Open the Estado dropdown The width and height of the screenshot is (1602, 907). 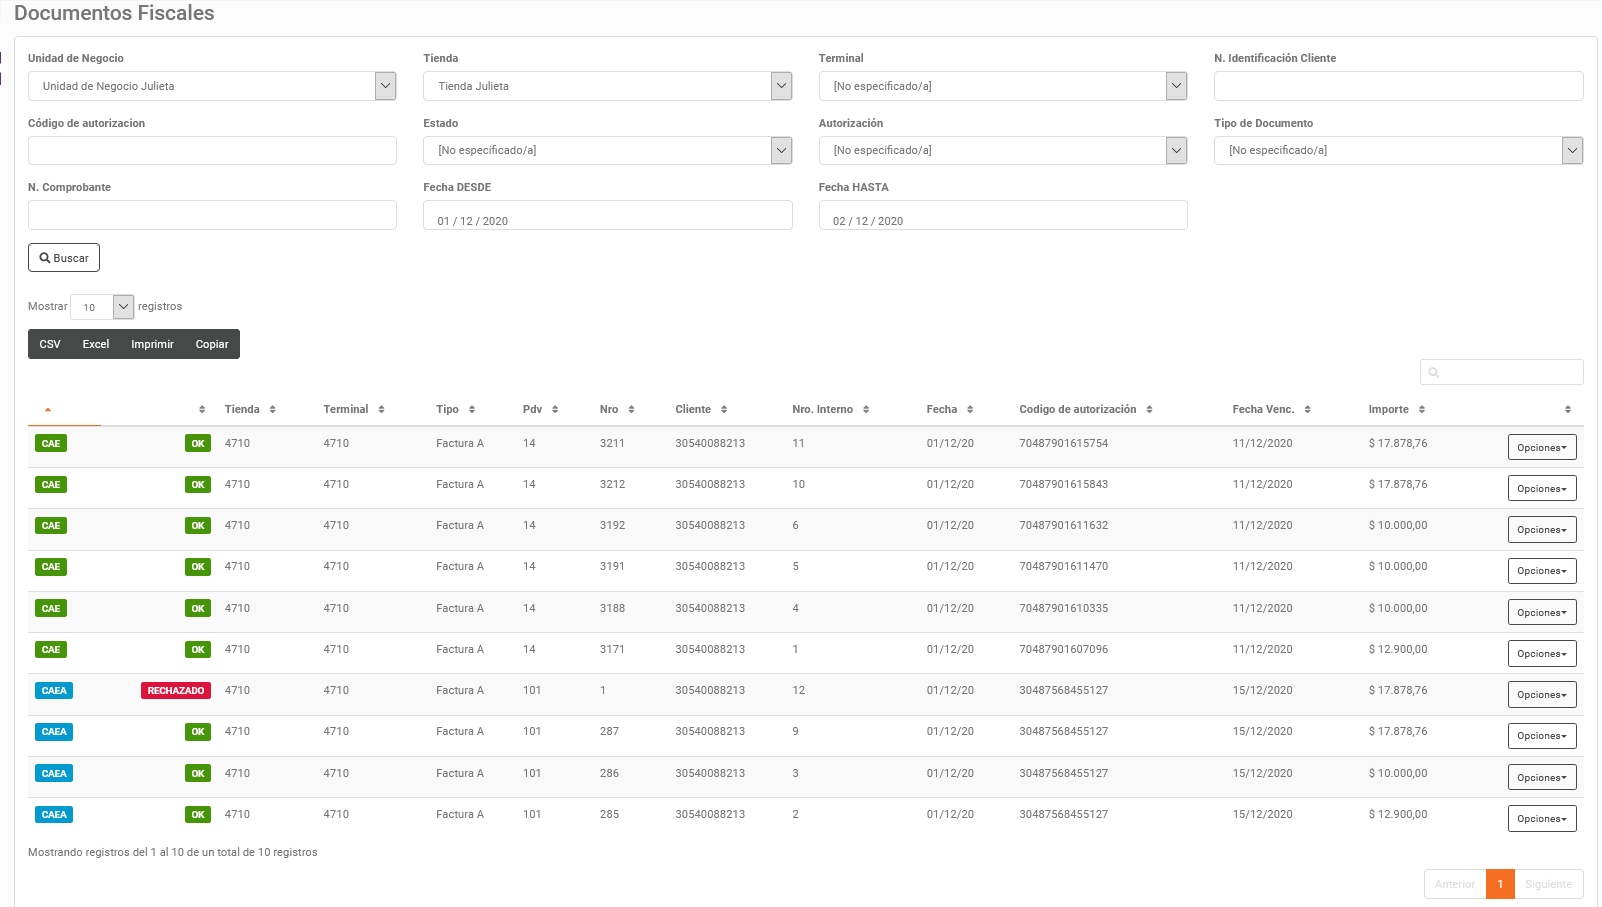coord(607,150)
